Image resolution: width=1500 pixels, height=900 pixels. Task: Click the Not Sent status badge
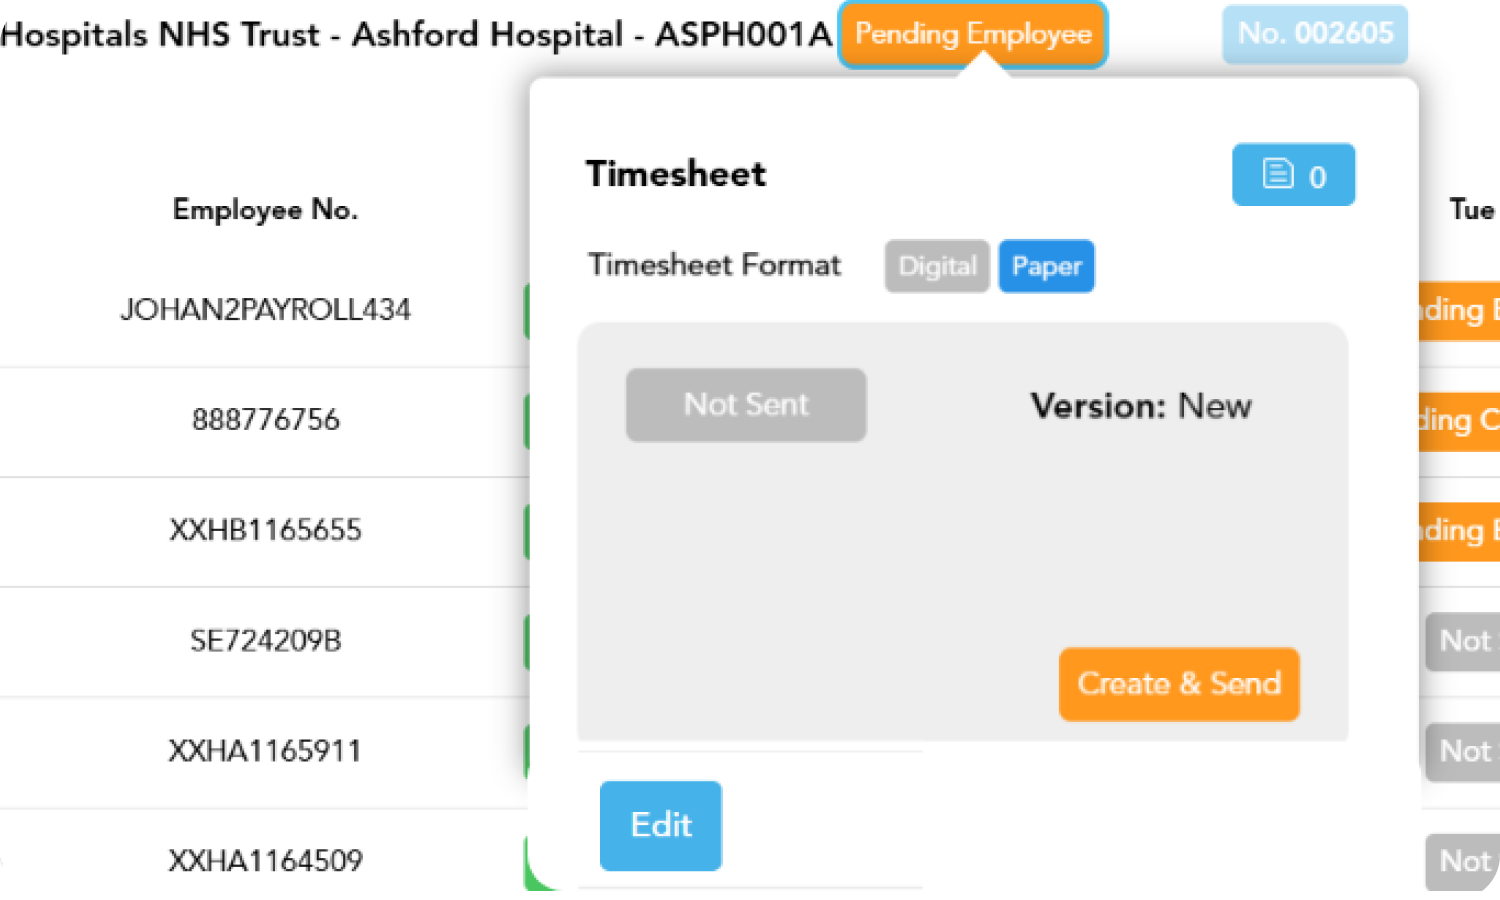[x=746, y=405]
